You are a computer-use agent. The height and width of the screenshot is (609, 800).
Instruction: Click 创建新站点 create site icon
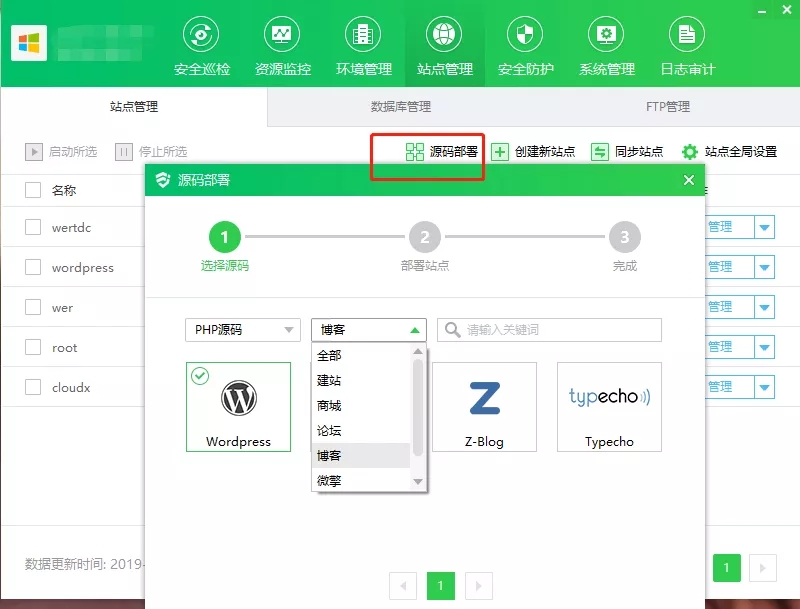500,152
